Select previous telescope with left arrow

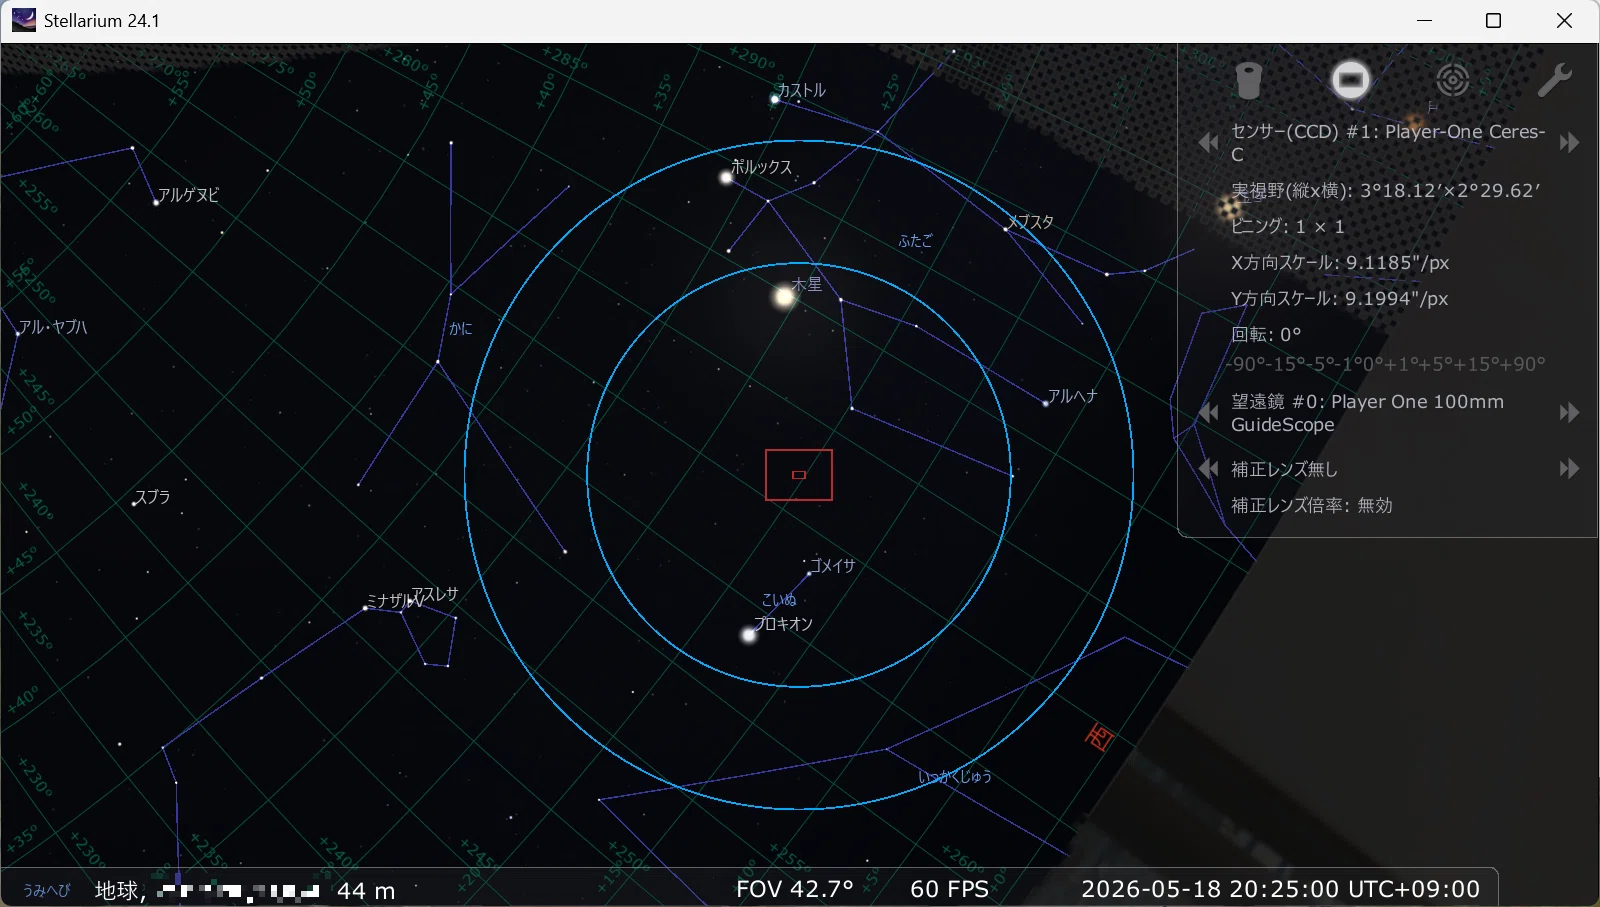click(1209, 413)
